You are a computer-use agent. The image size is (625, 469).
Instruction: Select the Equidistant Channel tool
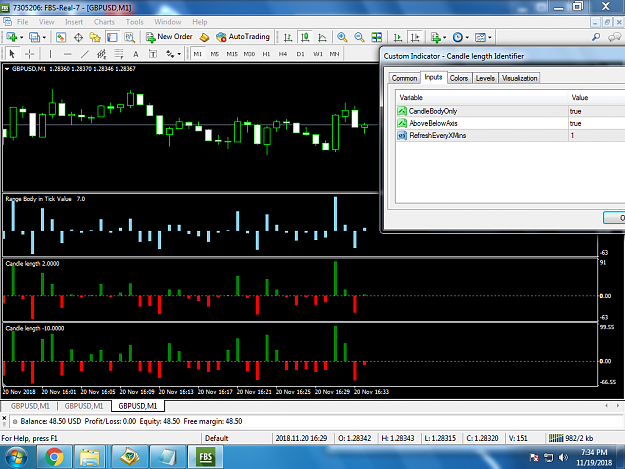(102, 54)
